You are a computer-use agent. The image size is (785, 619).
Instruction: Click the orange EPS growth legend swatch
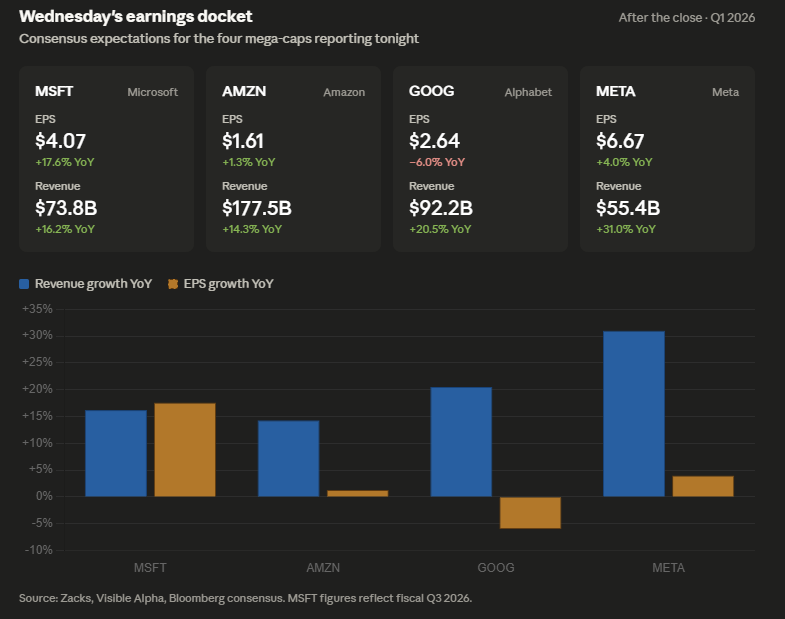[172, 284]
